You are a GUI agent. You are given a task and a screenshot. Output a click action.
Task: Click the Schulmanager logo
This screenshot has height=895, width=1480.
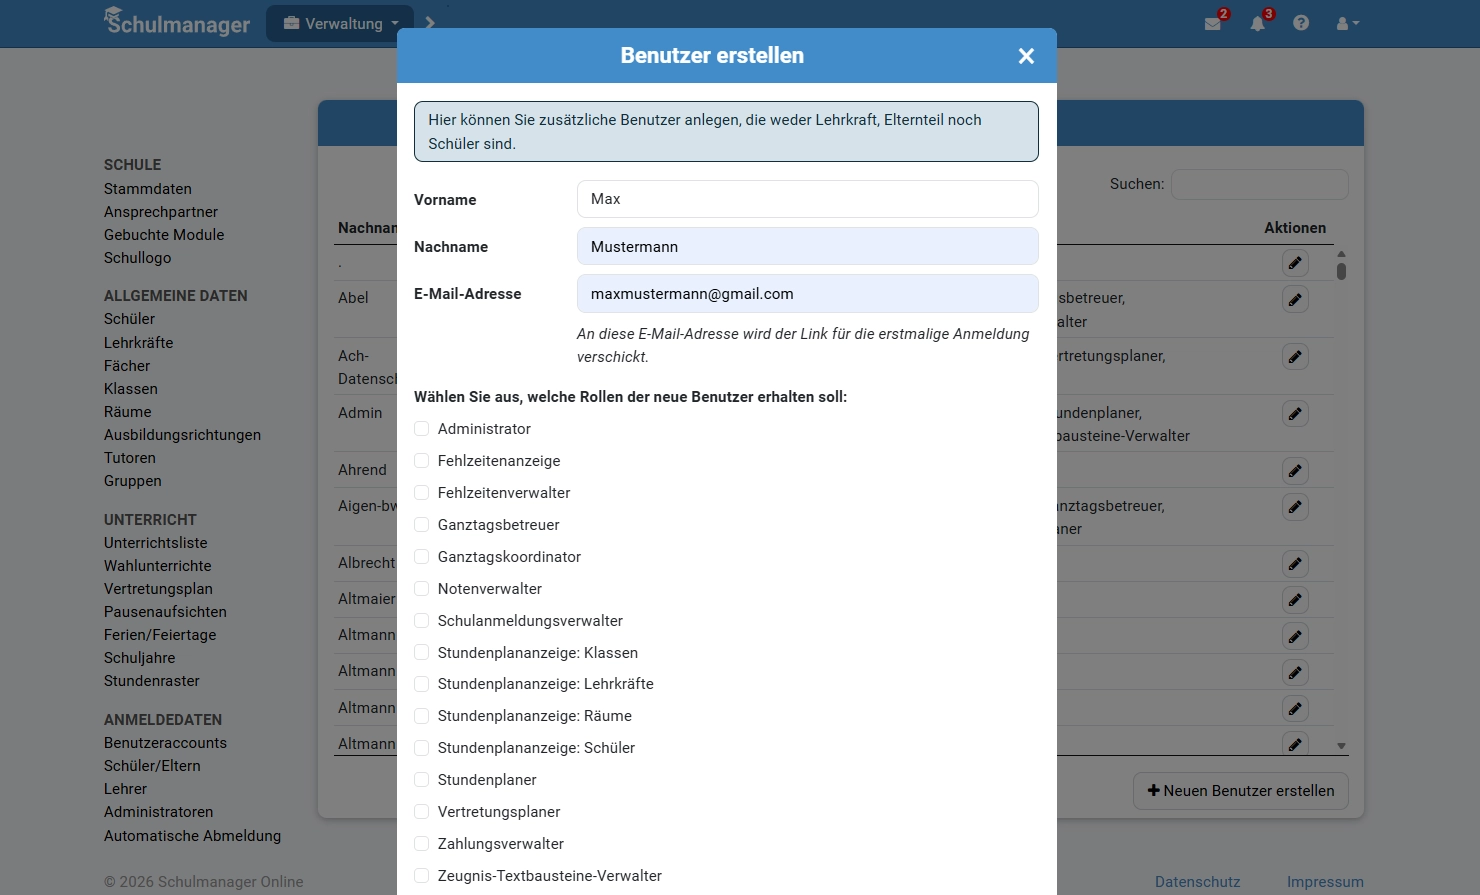pyautogui.click(x=177, y=22)
